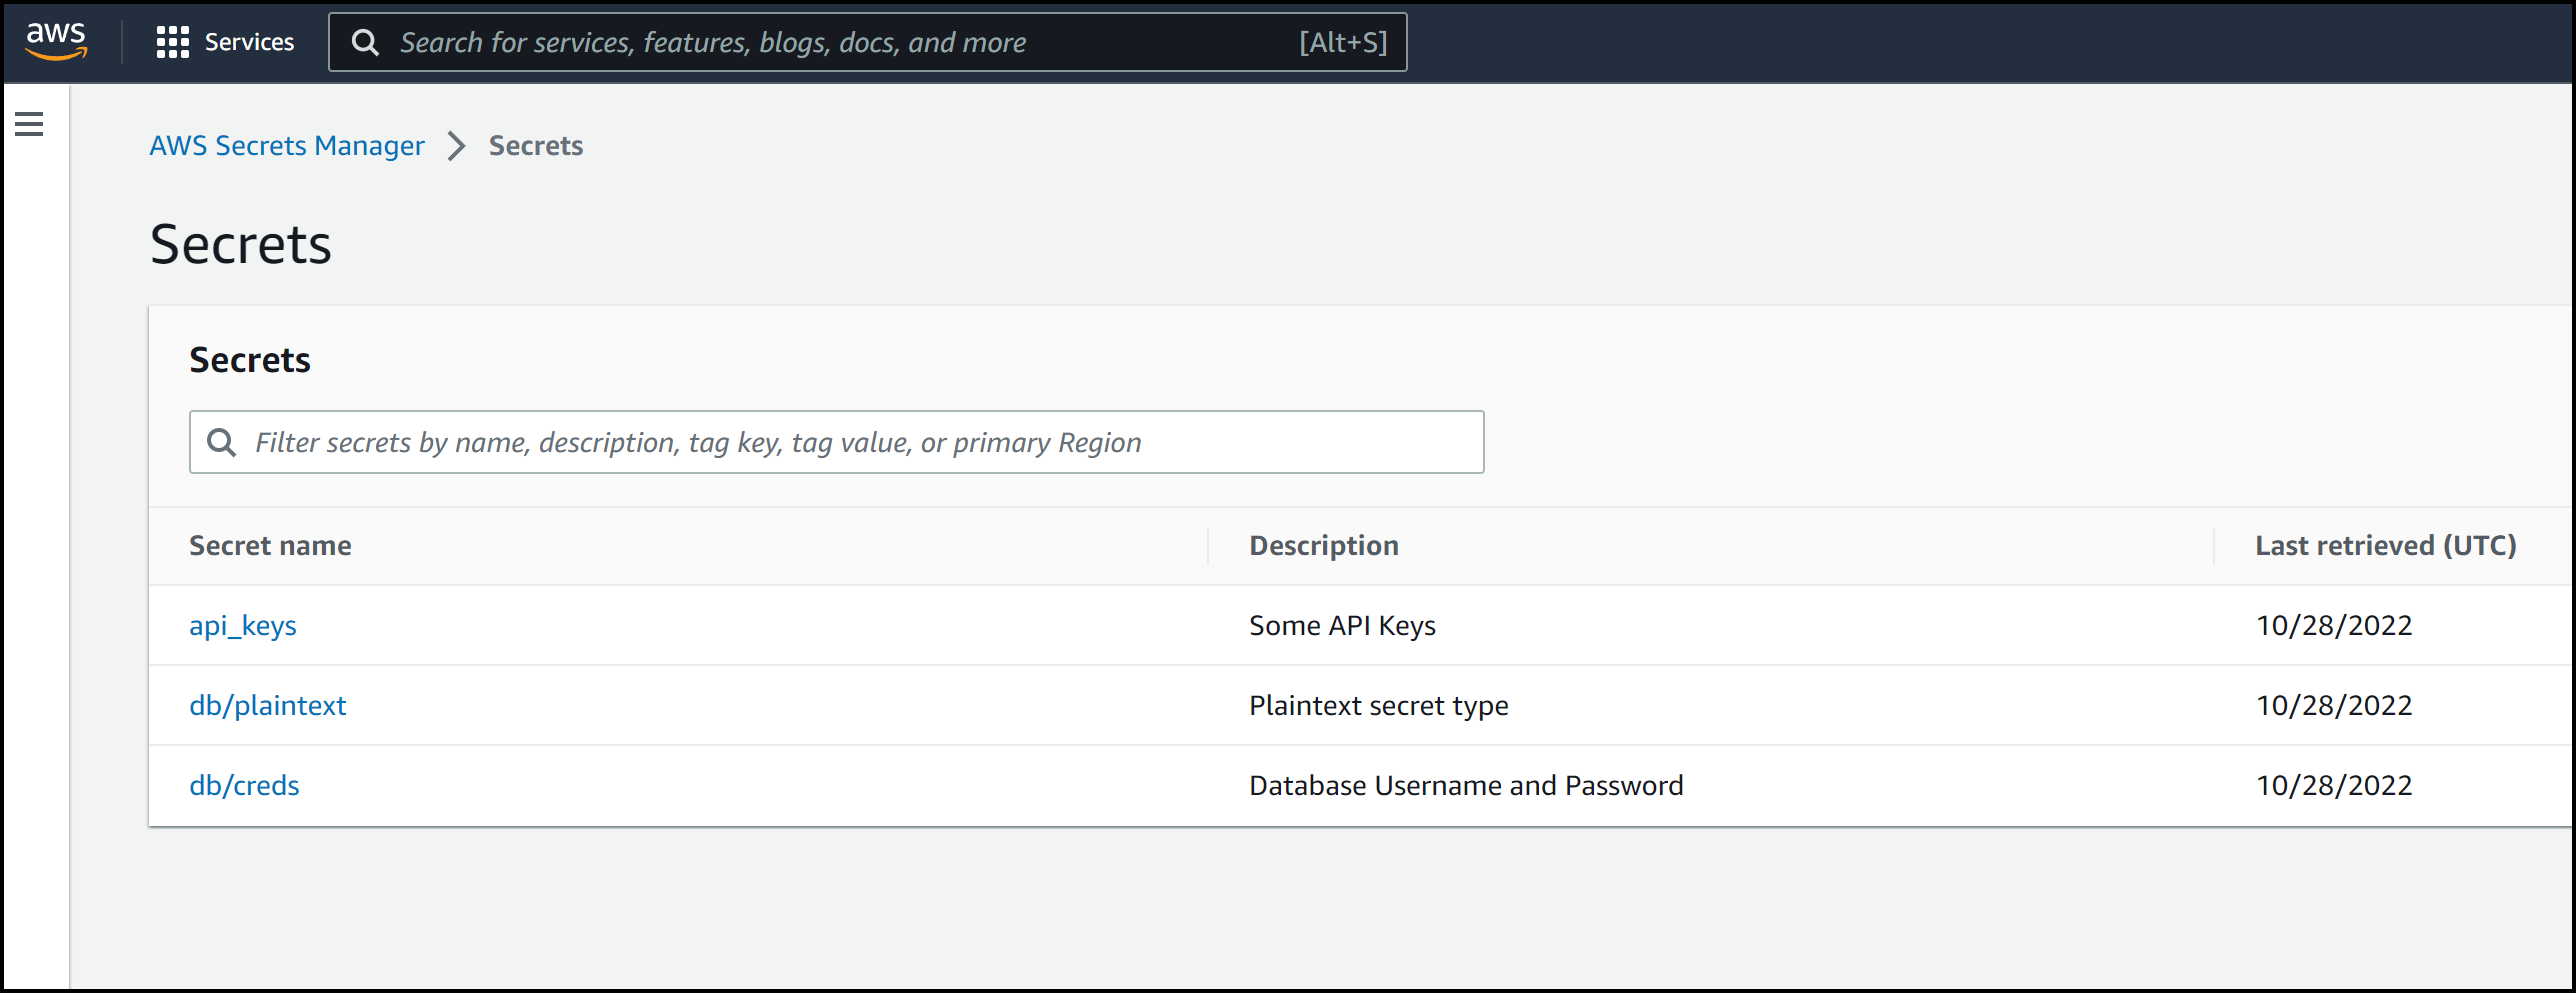Click the magnifier icon in the top search bar
This screenshot has height=993, width=2576.
(365, 42)
